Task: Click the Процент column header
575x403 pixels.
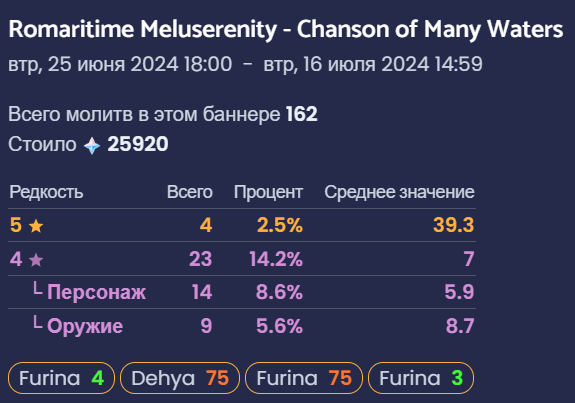Action: tap(268, 192)
